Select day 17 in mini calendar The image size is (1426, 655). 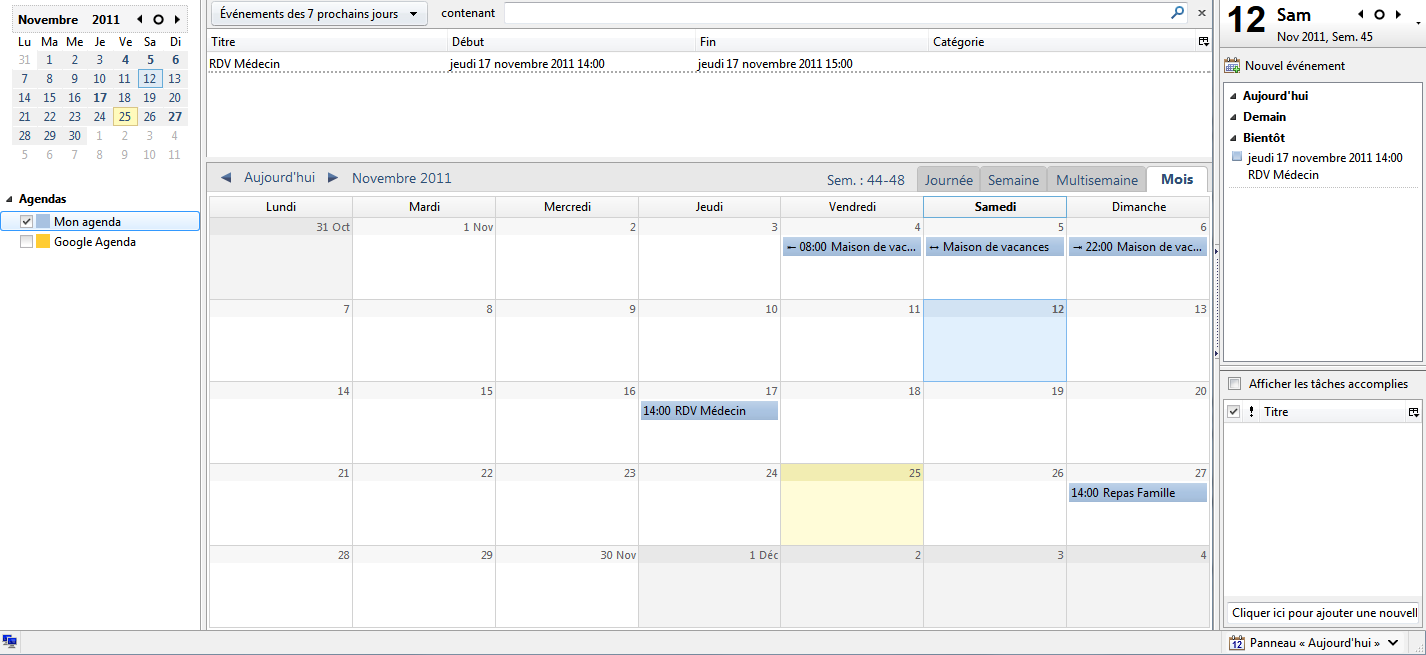(100, 98)
